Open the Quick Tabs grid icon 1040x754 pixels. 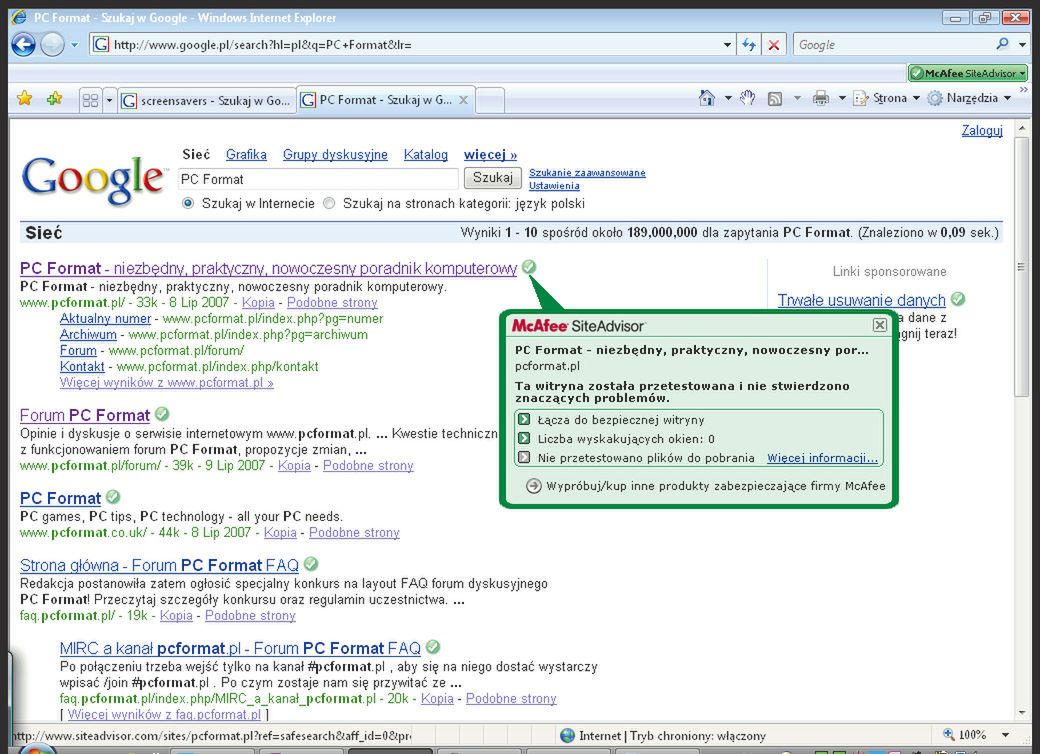tap(90, 100)
